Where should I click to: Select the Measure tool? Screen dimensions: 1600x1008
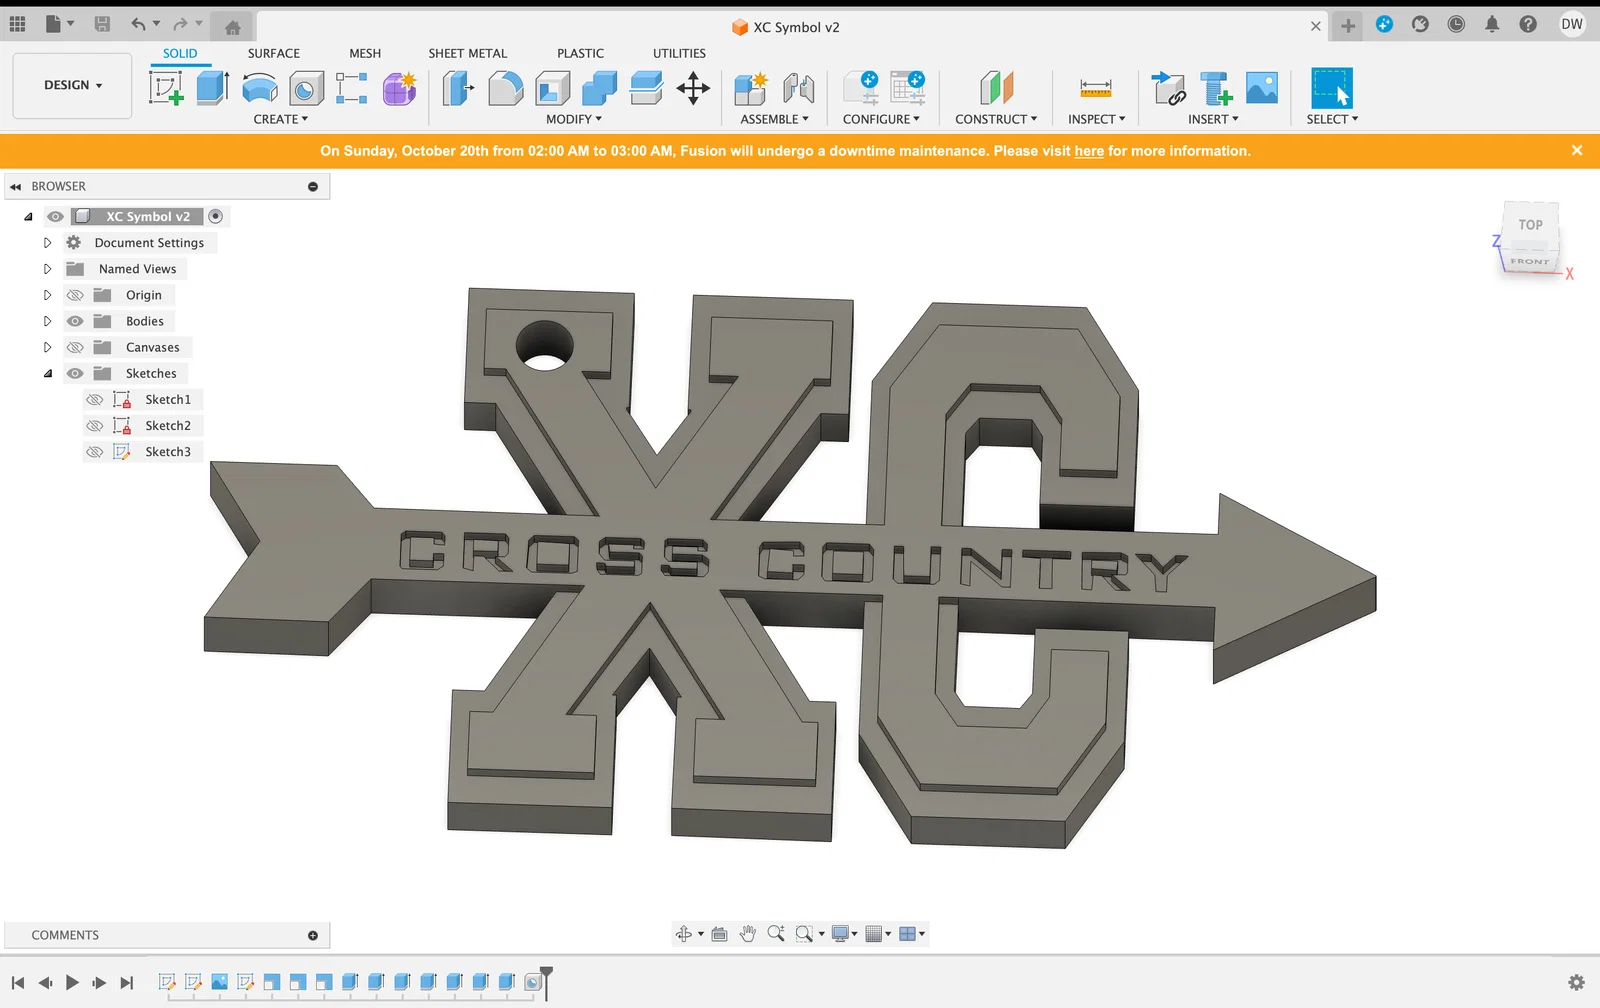coord(1096,88)
